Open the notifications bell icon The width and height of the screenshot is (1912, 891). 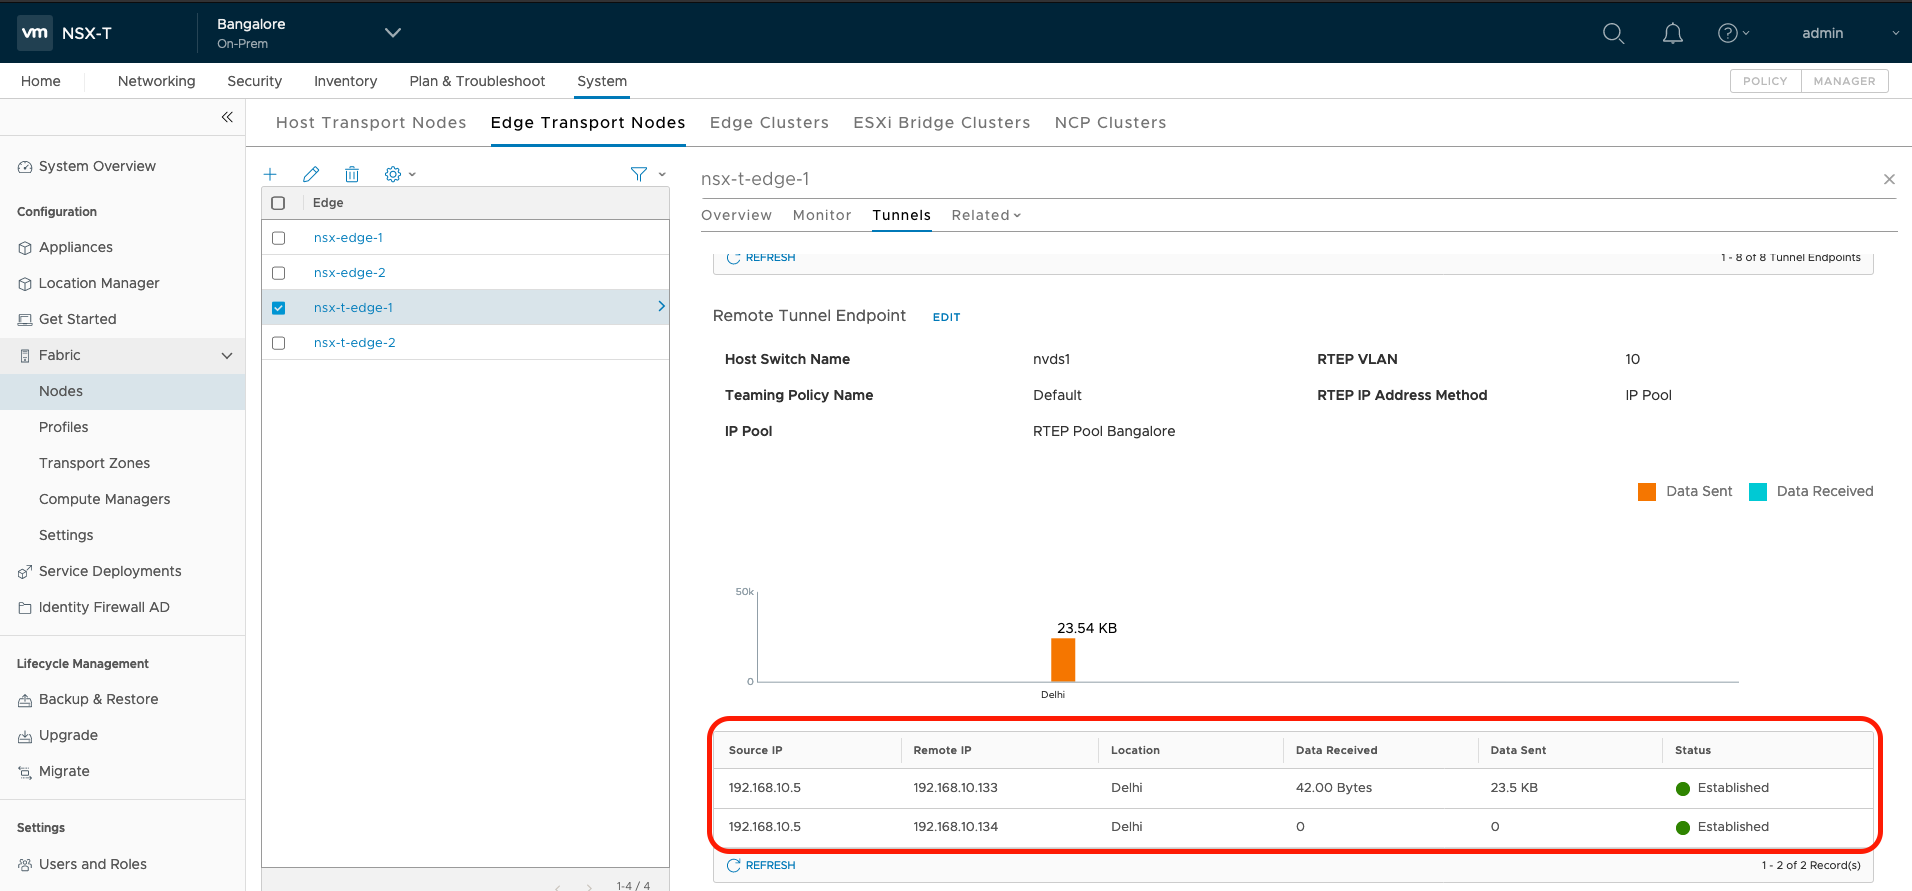(x=1672, y=33)
